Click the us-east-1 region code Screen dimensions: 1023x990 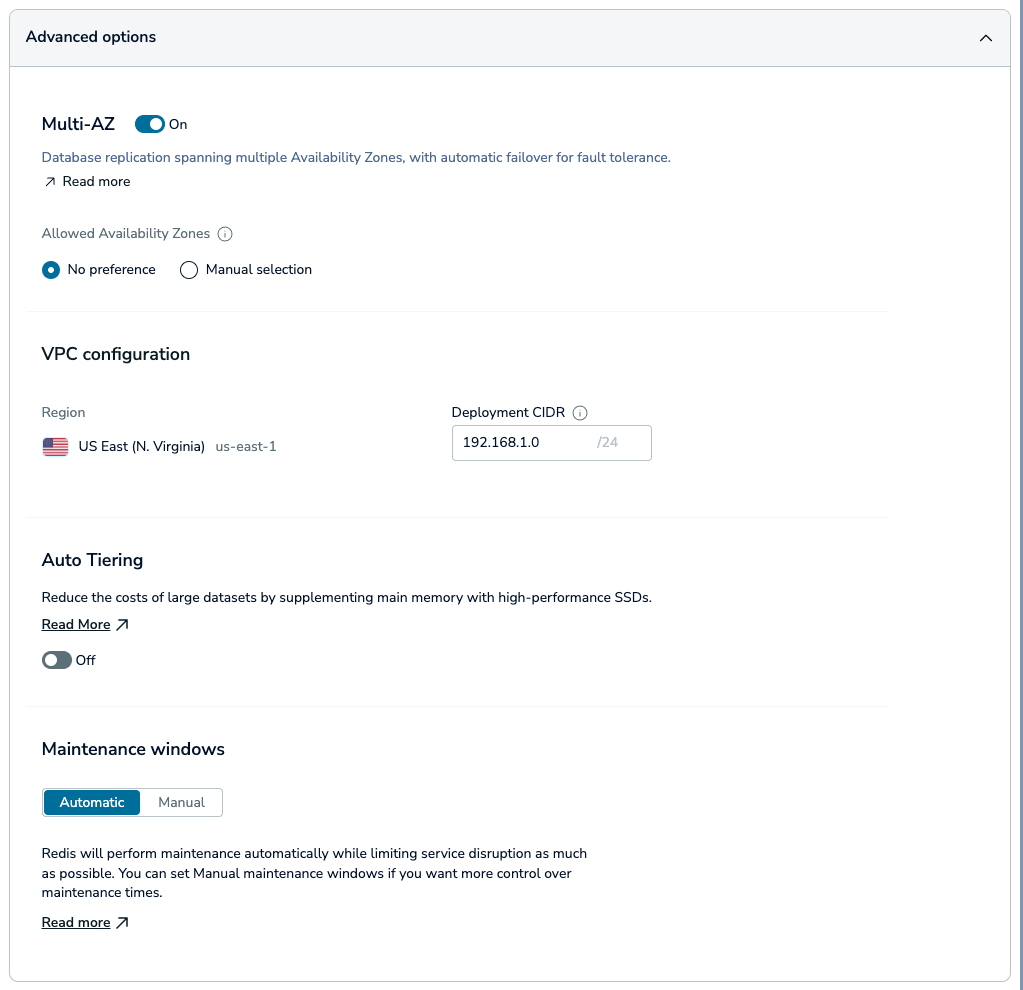click(246, 446)
